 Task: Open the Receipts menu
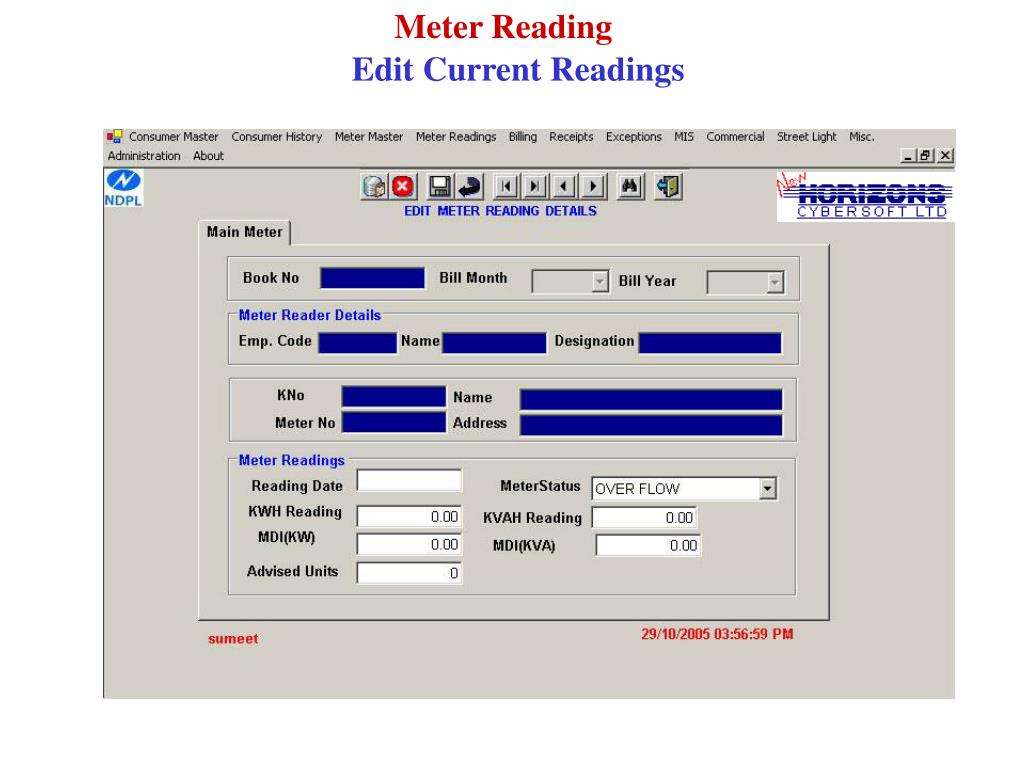point(571,136)
